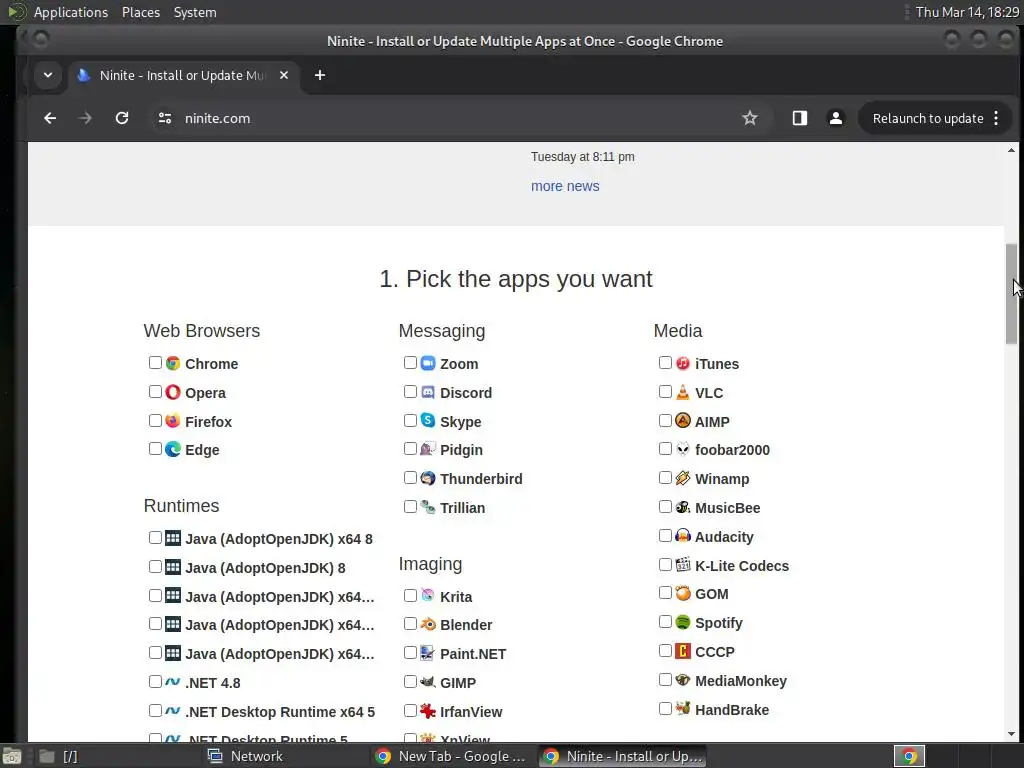1024x768 pixels.
Task: Check the Chrome checkbox
Action: pos(155,362)
